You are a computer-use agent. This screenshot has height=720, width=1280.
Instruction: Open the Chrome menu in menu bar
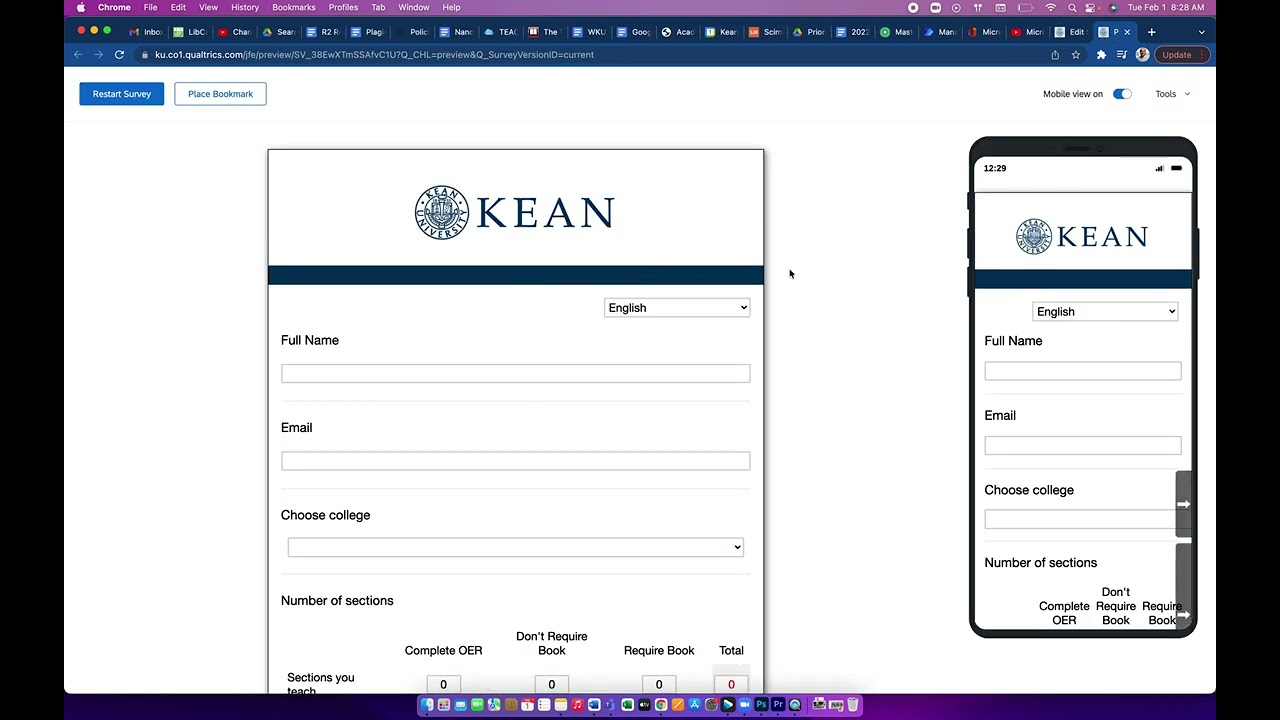pos(114,7)
